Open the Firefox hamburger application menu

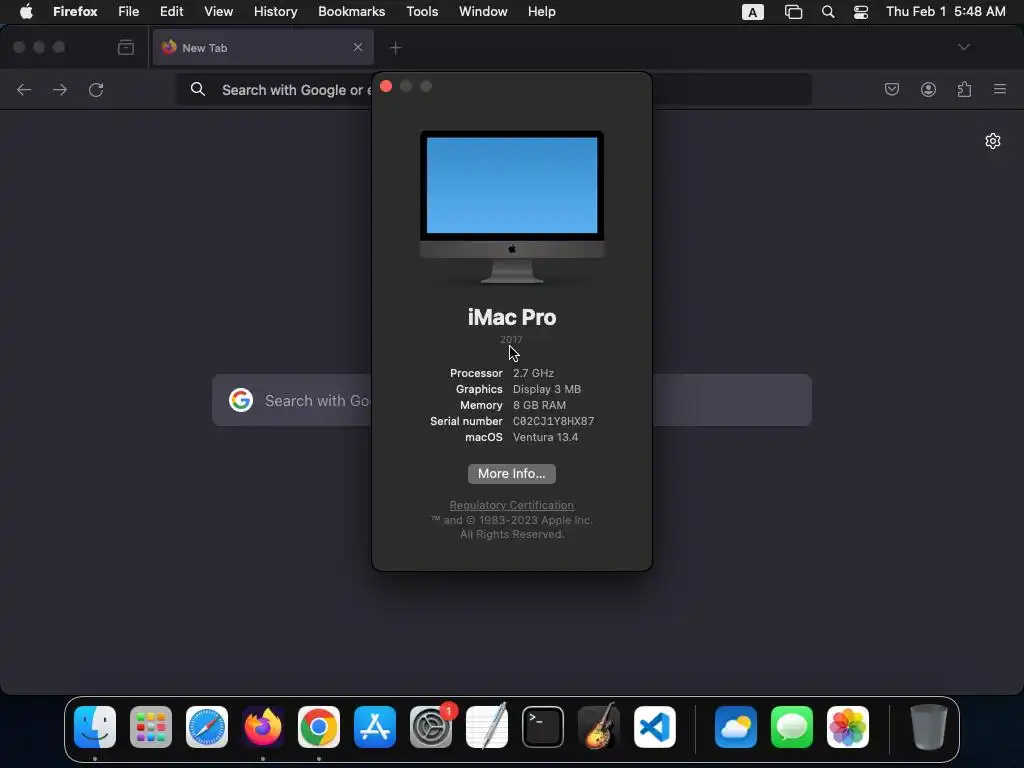click(x=1000, y=89)
